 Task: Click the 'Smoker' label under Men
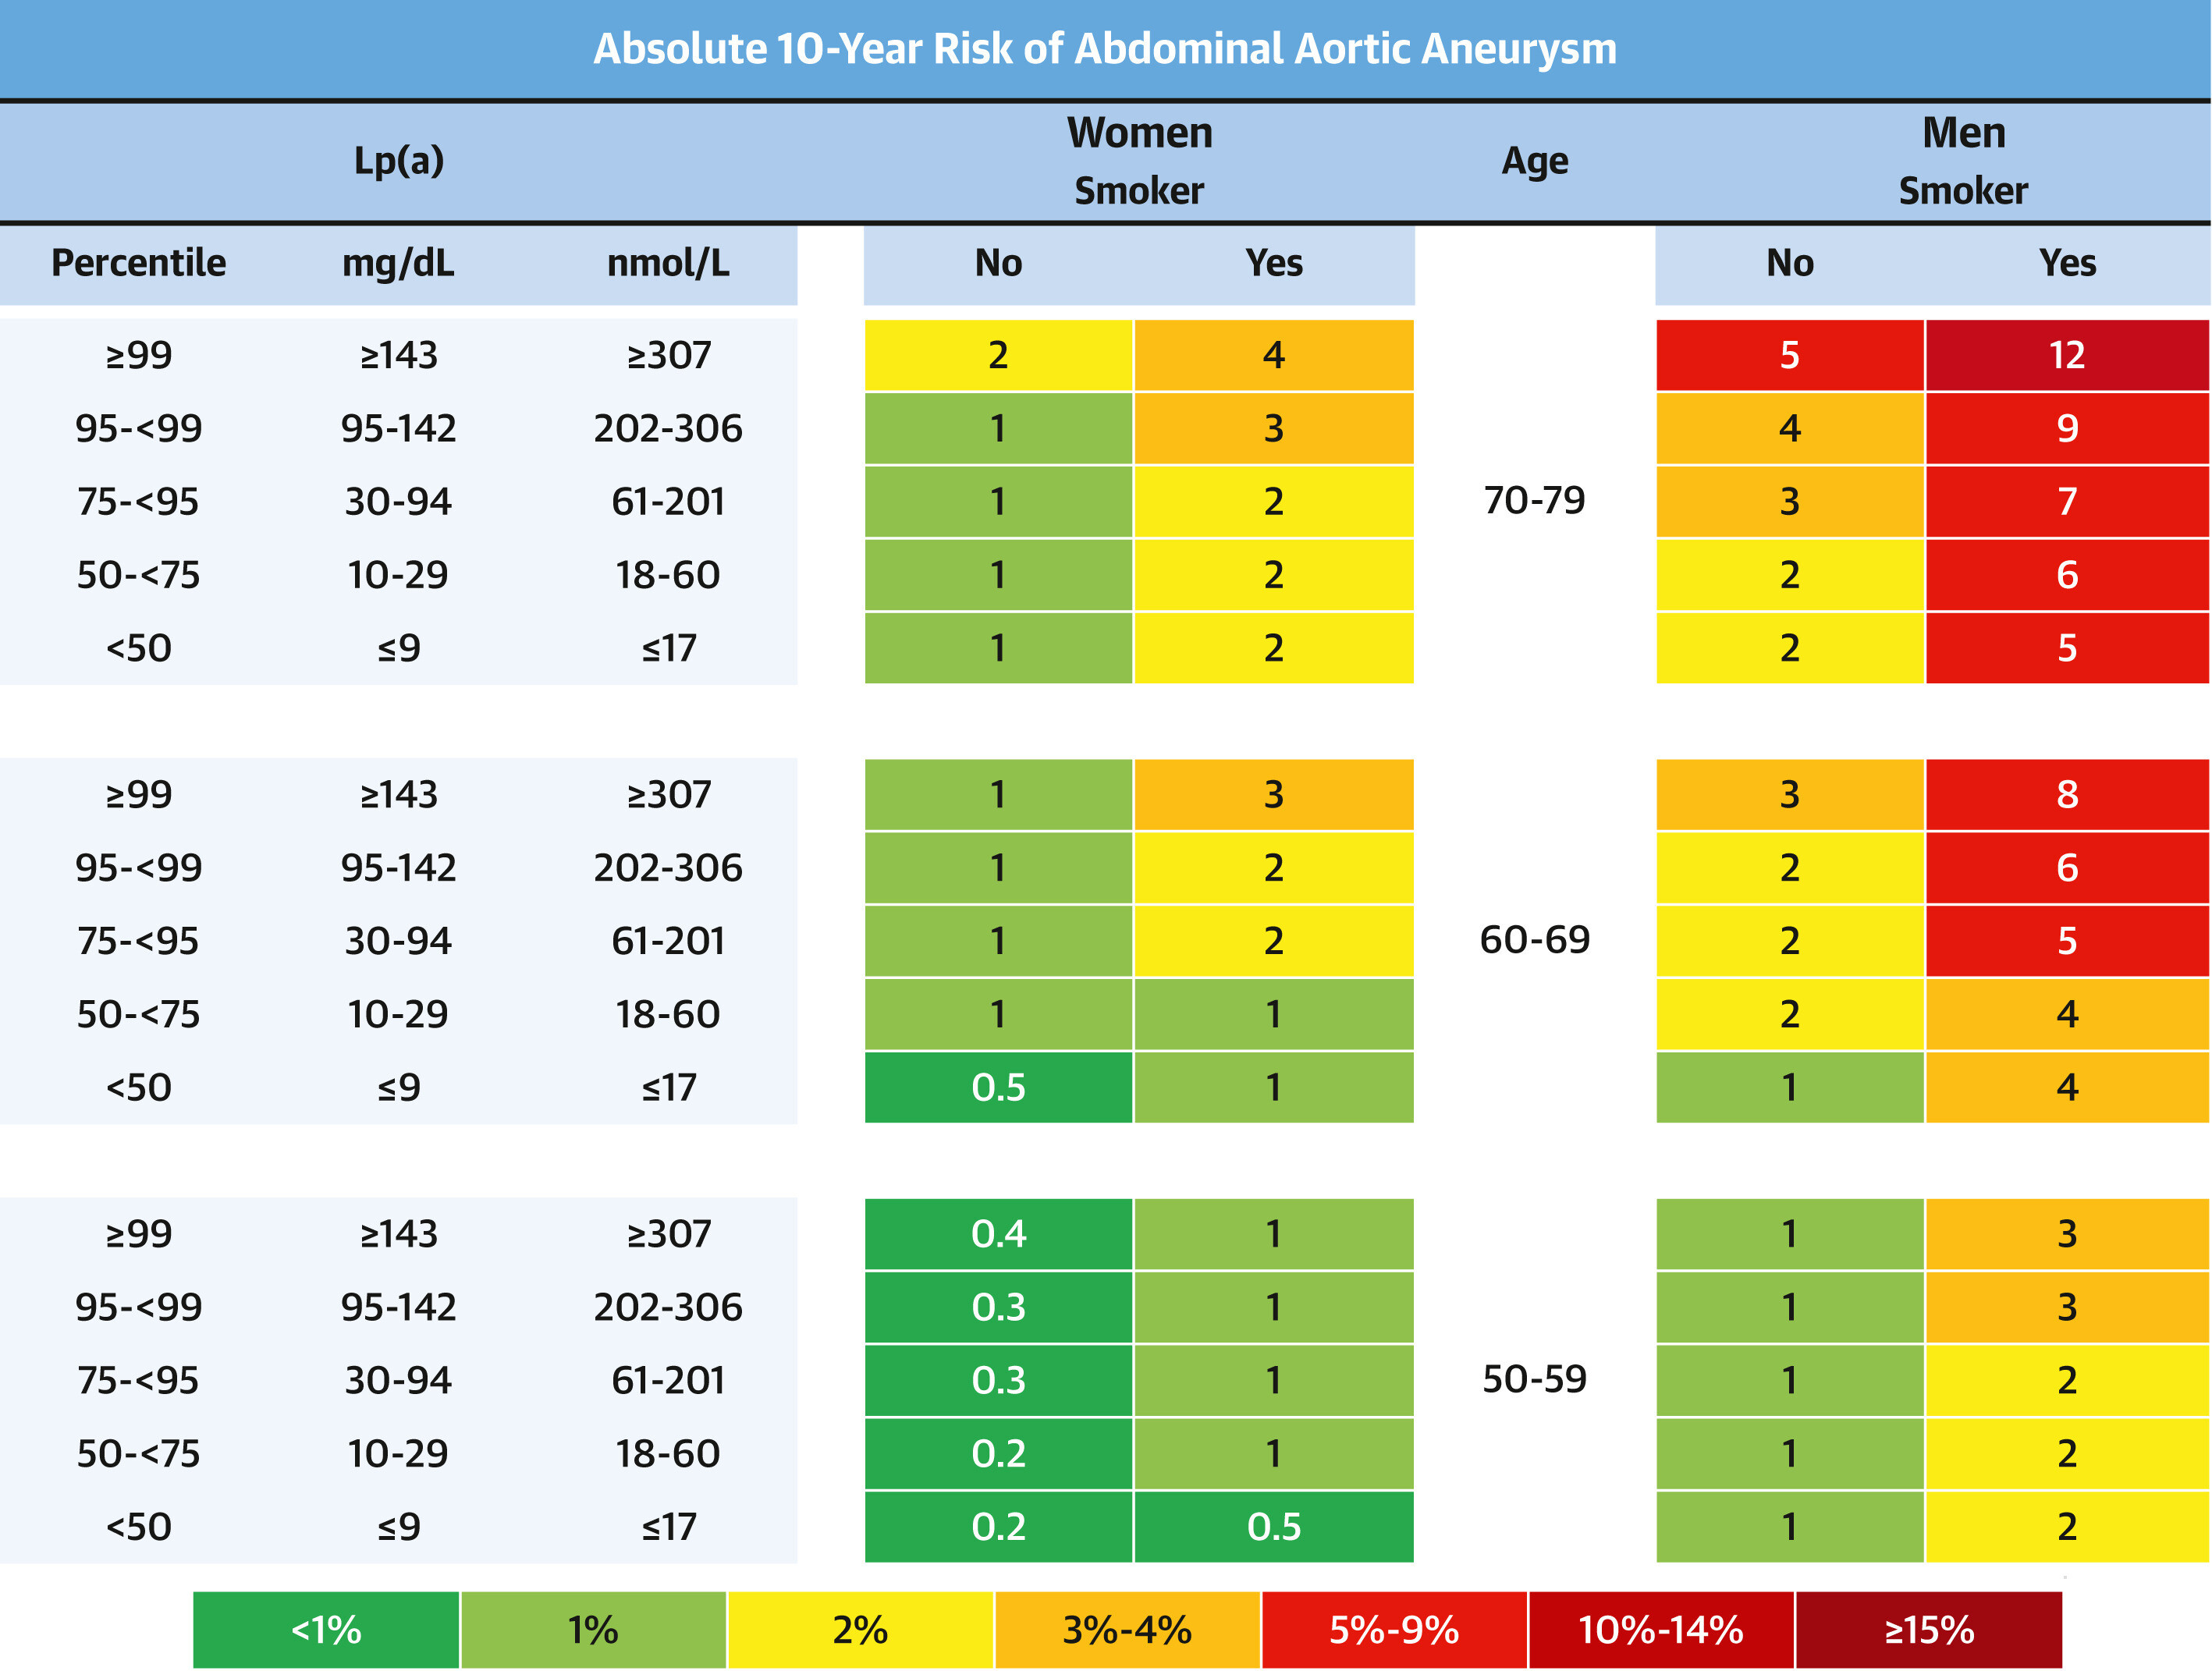click(1964, 191)
